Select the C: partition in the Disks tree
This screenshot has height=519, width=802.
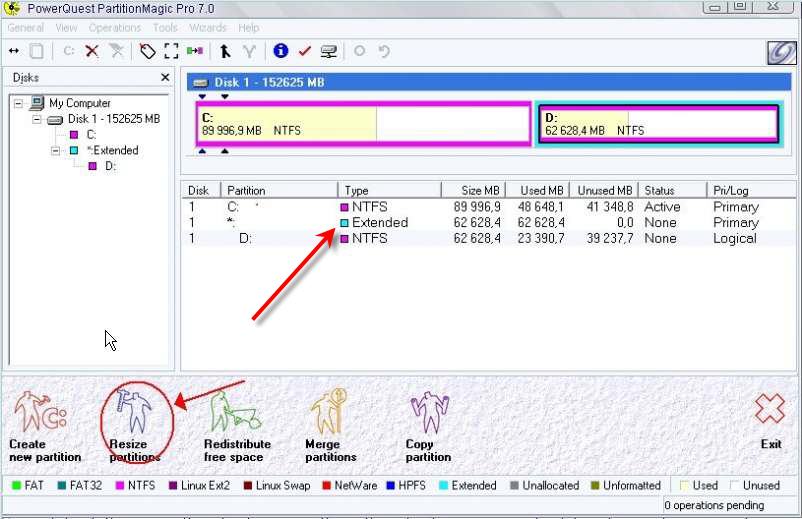[x=91, y=135]
